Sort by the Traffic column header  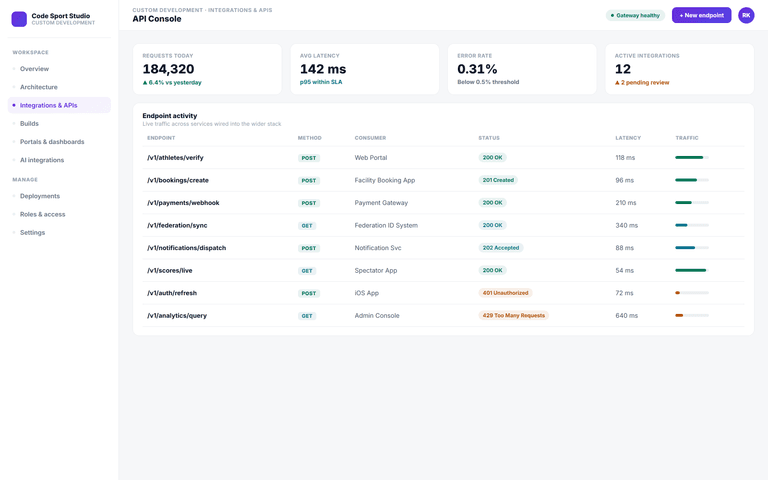(x=687, y=138)
